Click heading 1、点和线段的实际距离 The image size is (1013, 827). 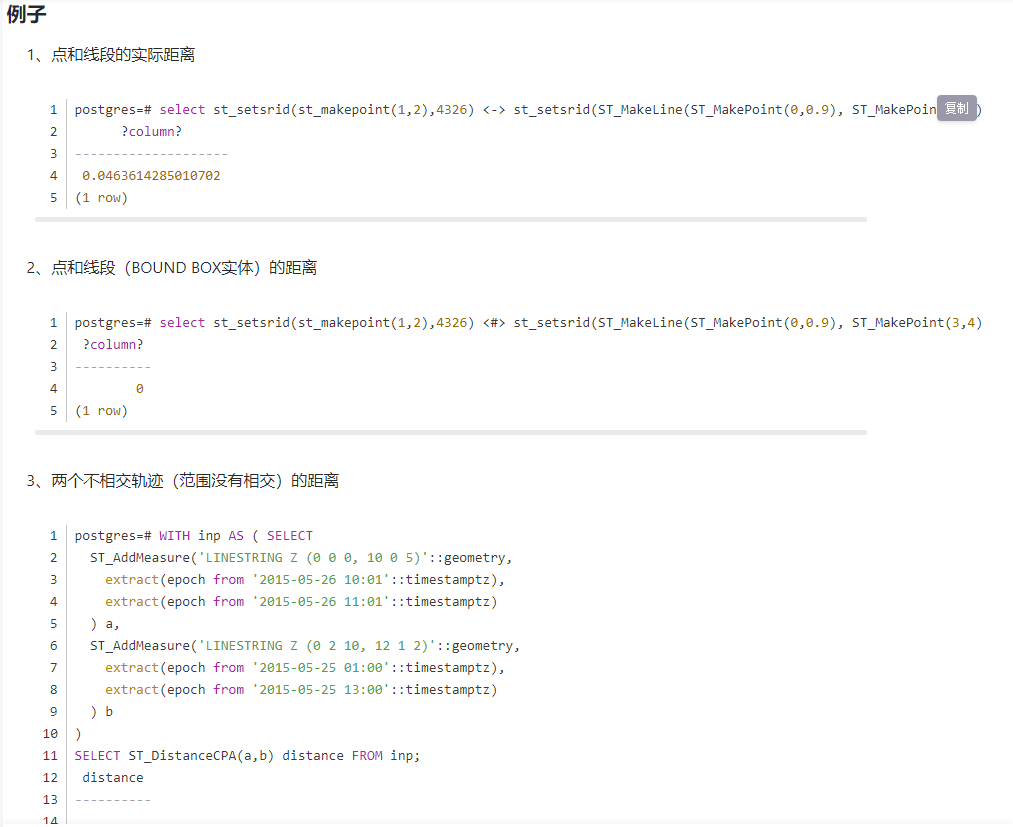pyautogui.click(x=110, y=55)
